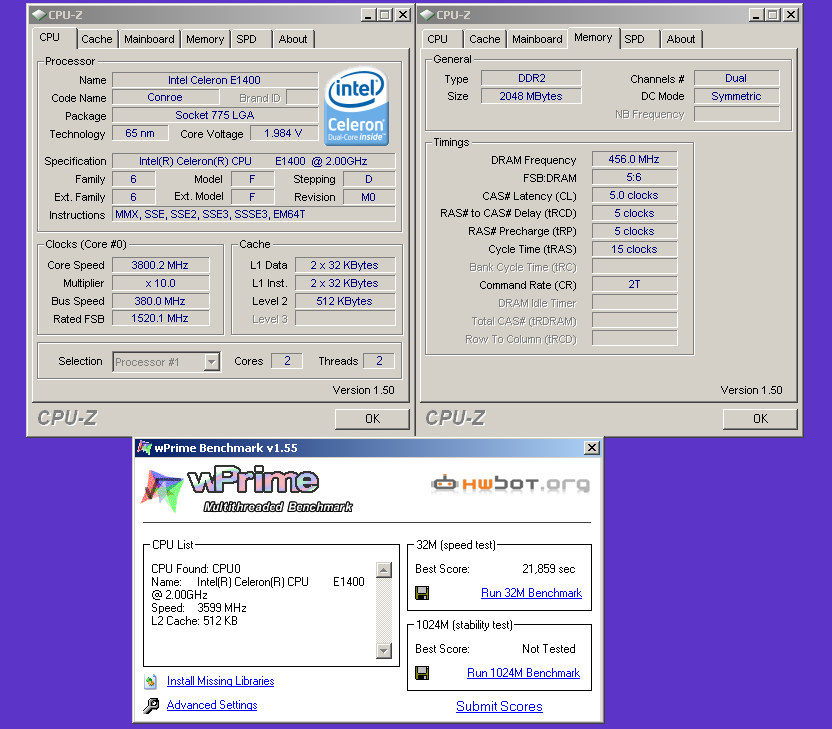Click the Level 2 cache value 512 KBytes
Screen dimensions: 832x729
pyautogui.click(x=345, y=301)
